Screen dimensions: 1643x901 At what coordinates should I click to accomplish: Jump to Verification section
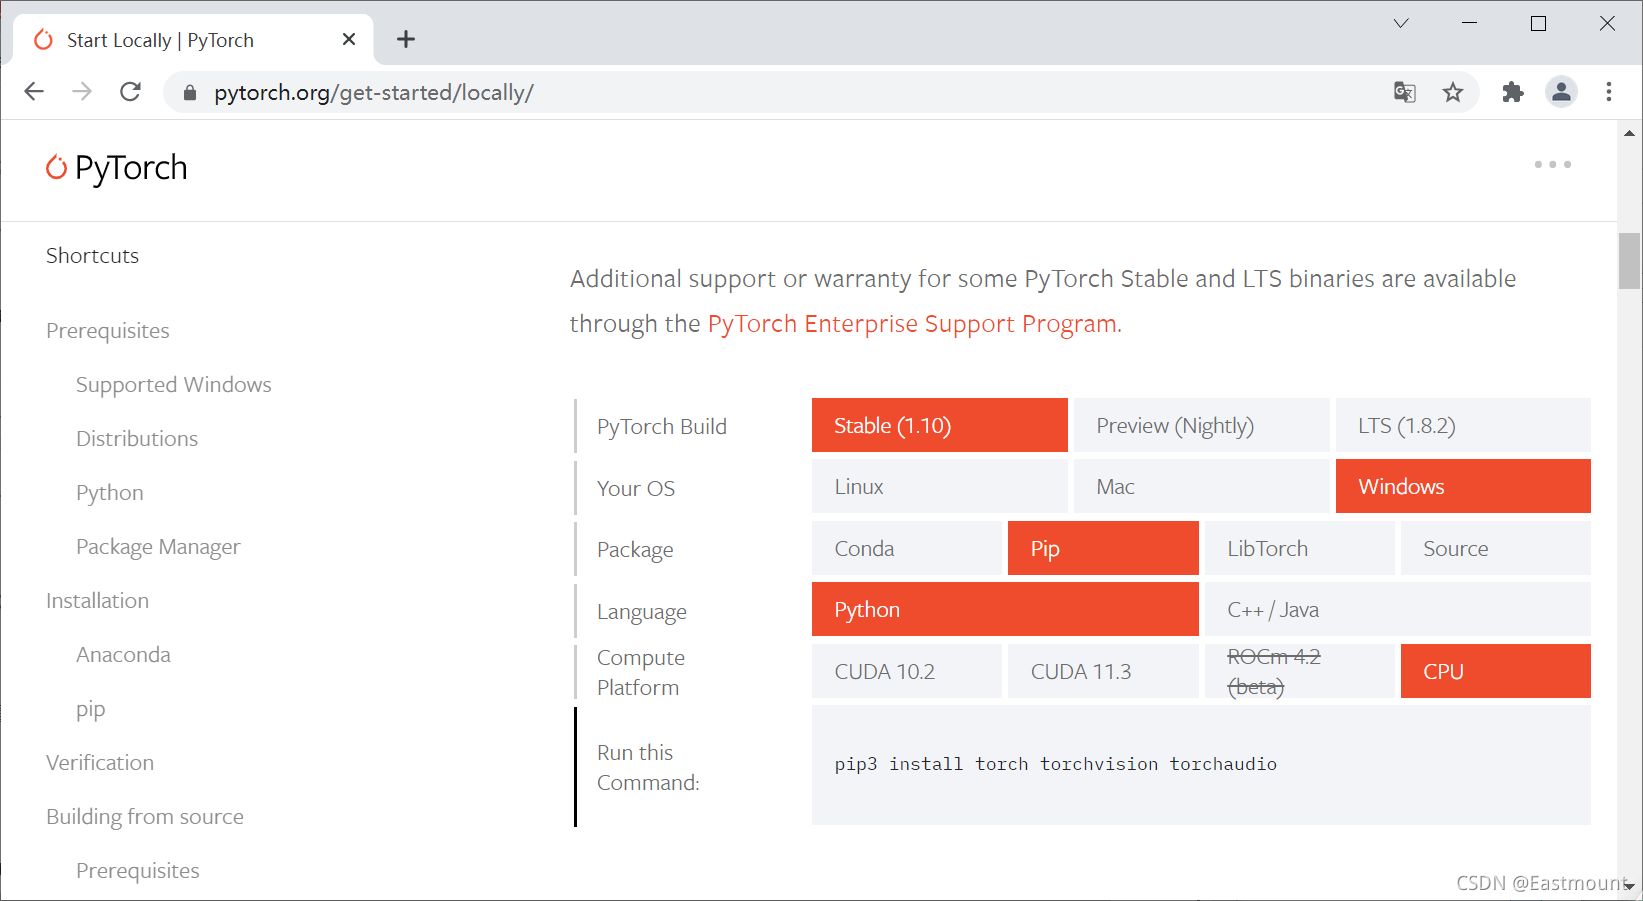pyautogui.click(x=100, y=763)
